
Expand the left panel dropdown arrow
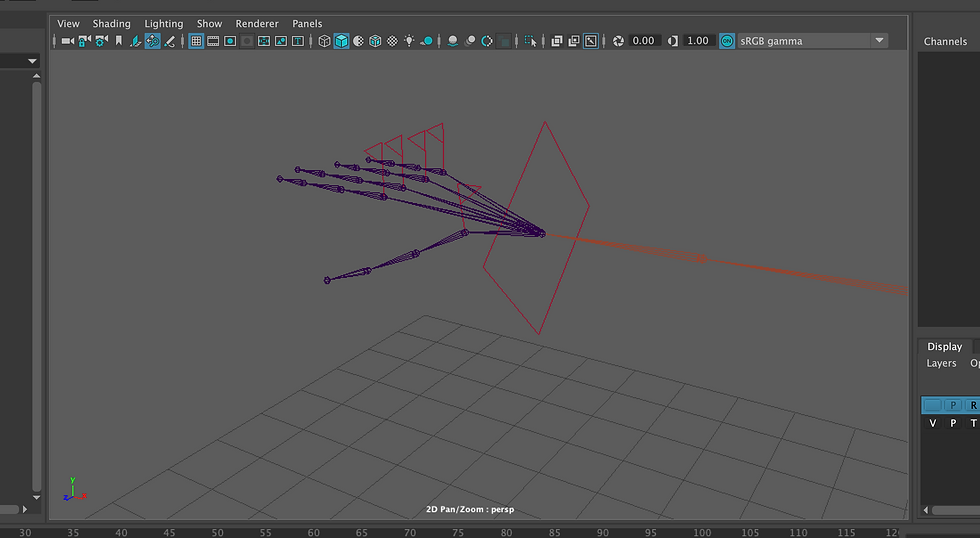click(32, 61)
